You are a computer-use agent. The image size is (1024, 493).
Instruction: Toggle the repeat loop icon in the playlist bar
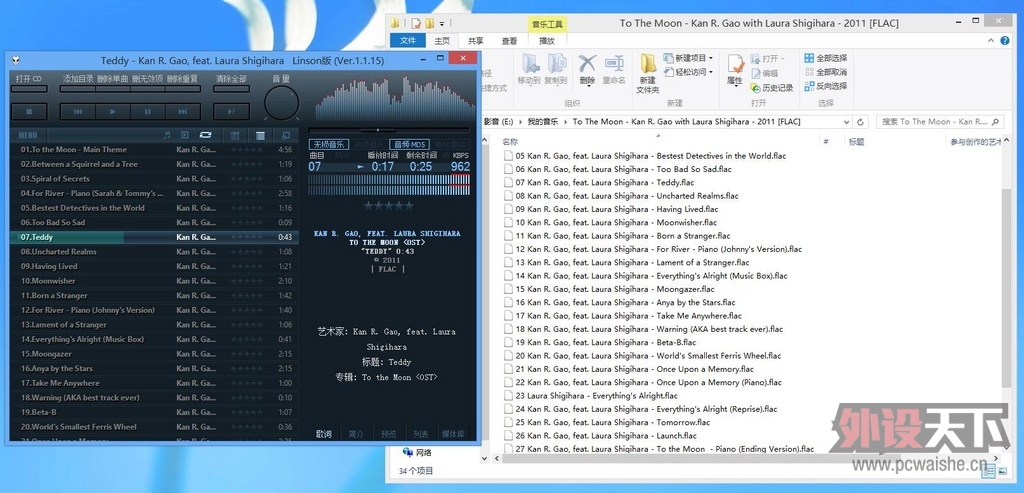205,135
